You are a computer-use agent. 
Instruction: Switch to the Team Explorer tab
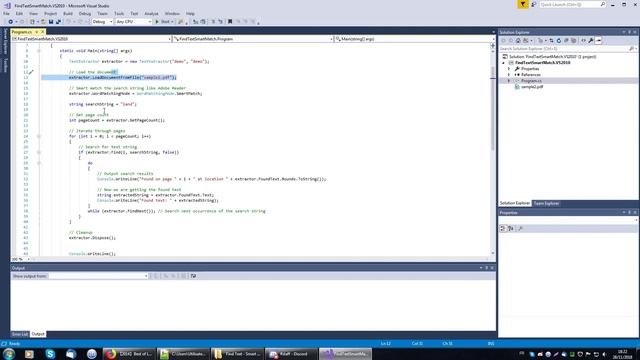tap(546, 203)
